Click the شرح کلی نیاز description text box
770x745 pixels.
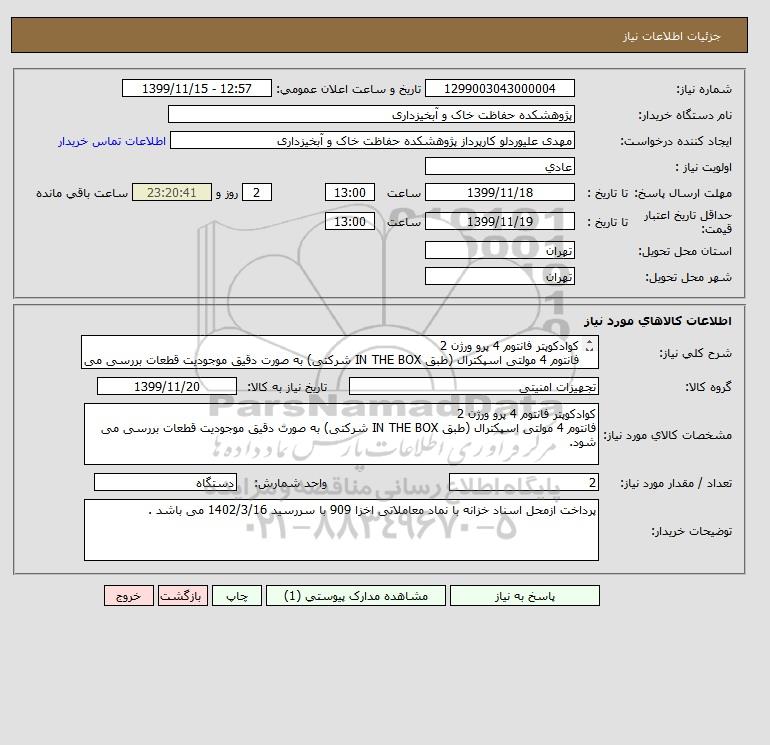click(340, 352)
